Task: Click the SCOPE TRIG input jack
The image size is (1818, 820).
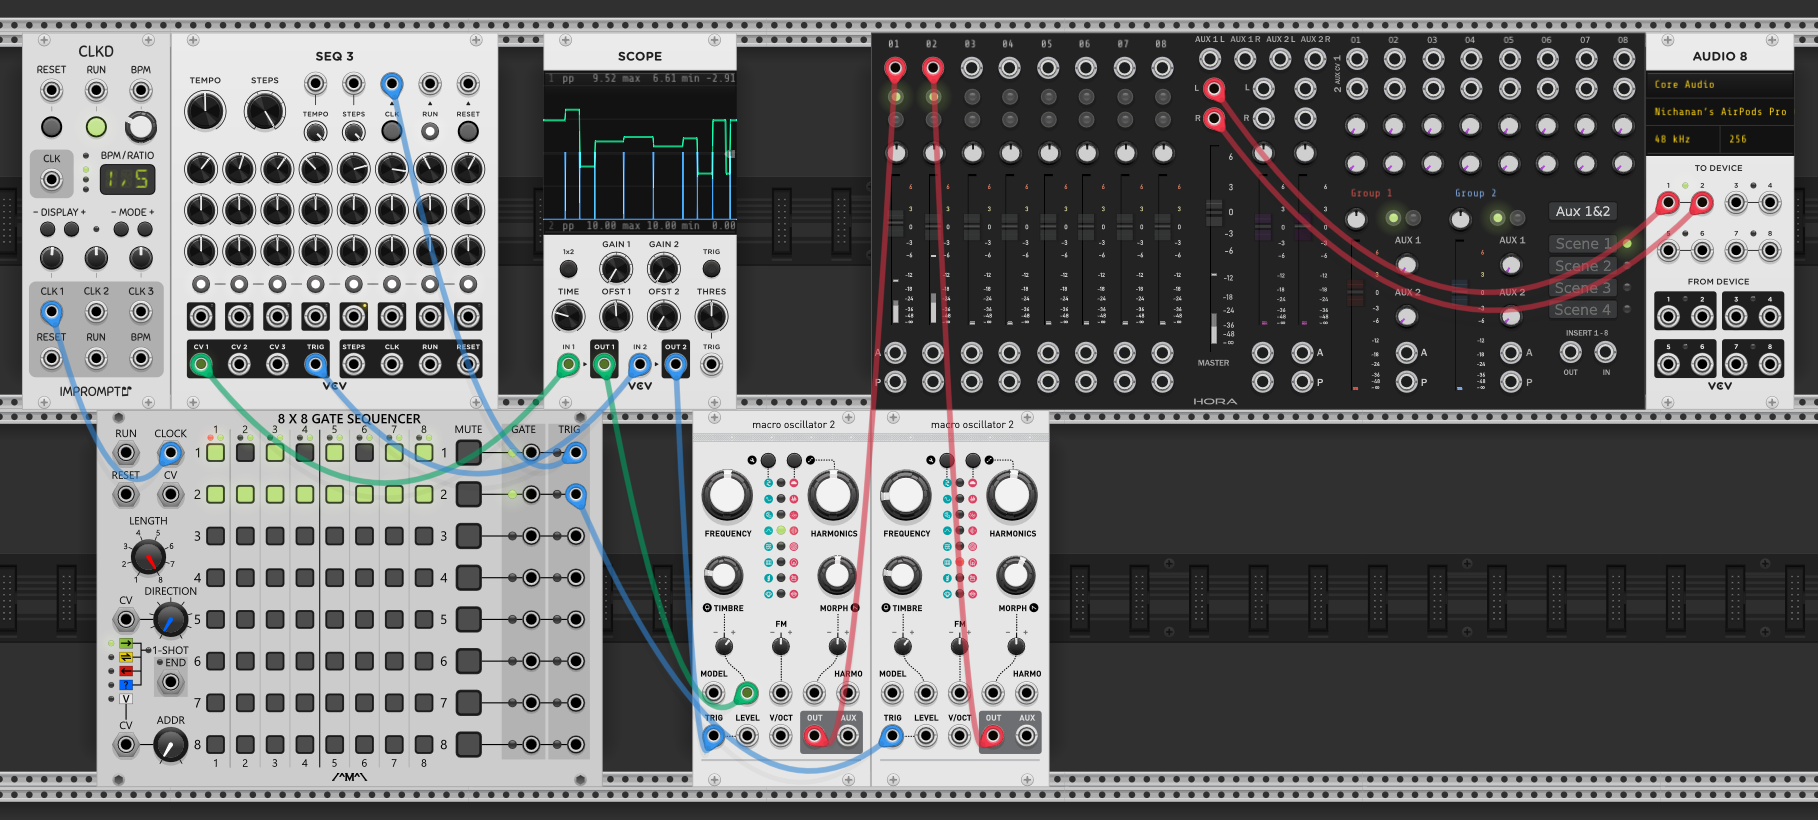Action: [711, 365]
